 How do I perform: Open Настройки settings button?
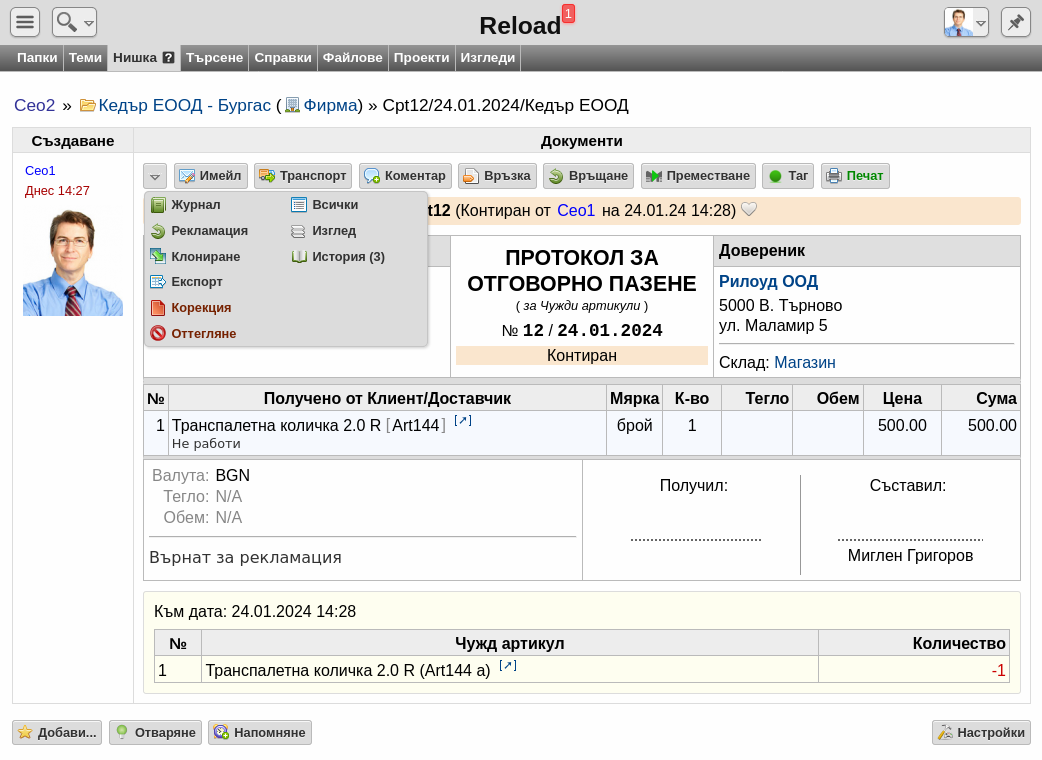[x=981, y=733]
